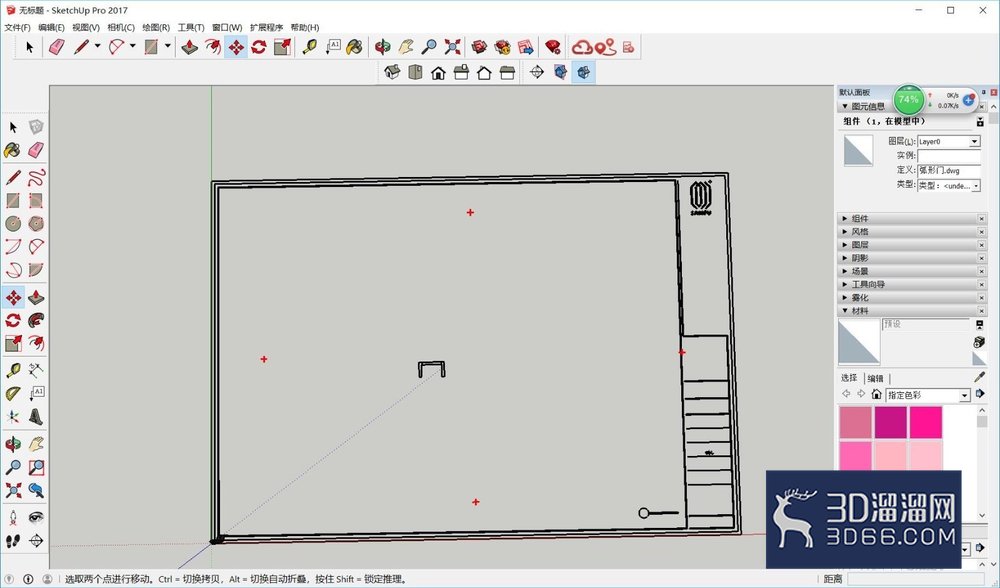Choose the Tape Measure tool in top toolbar
The height and width of the screenshot is (588, 1000).
tap(309, 47)
